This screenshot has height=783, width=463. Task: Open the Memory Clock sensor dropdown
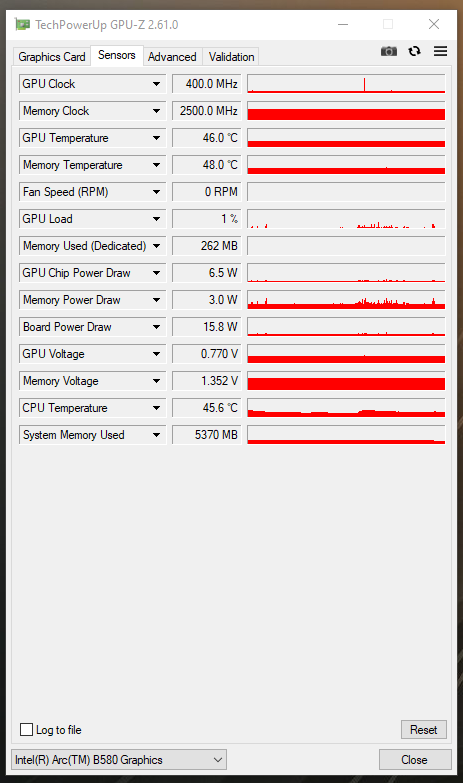[92, 111]
